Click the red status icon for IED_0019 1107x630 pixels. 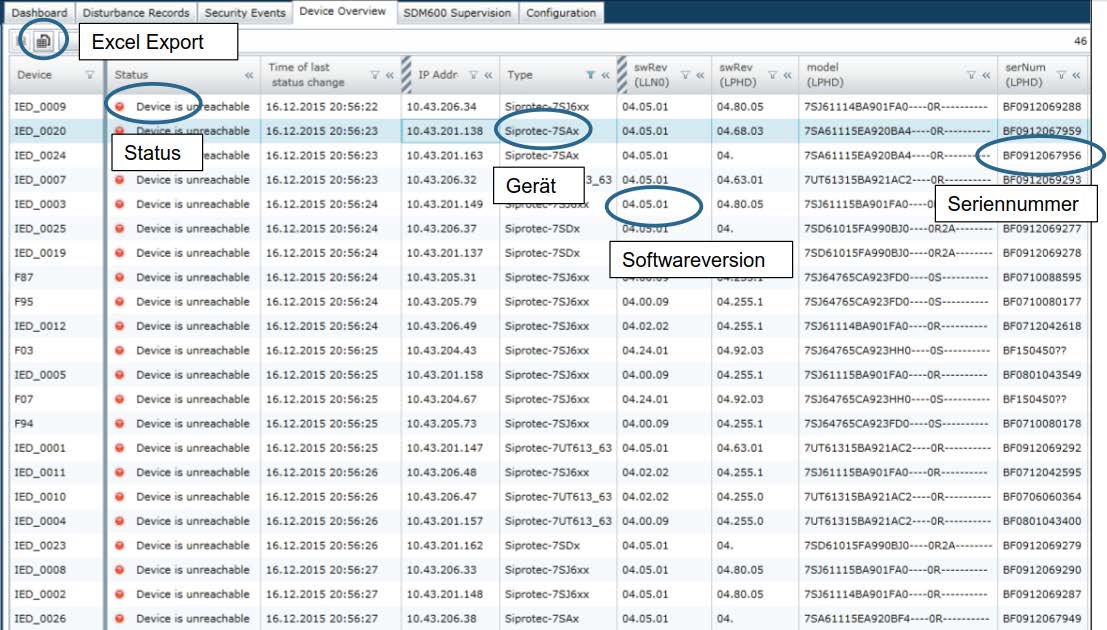coord(120,253)
